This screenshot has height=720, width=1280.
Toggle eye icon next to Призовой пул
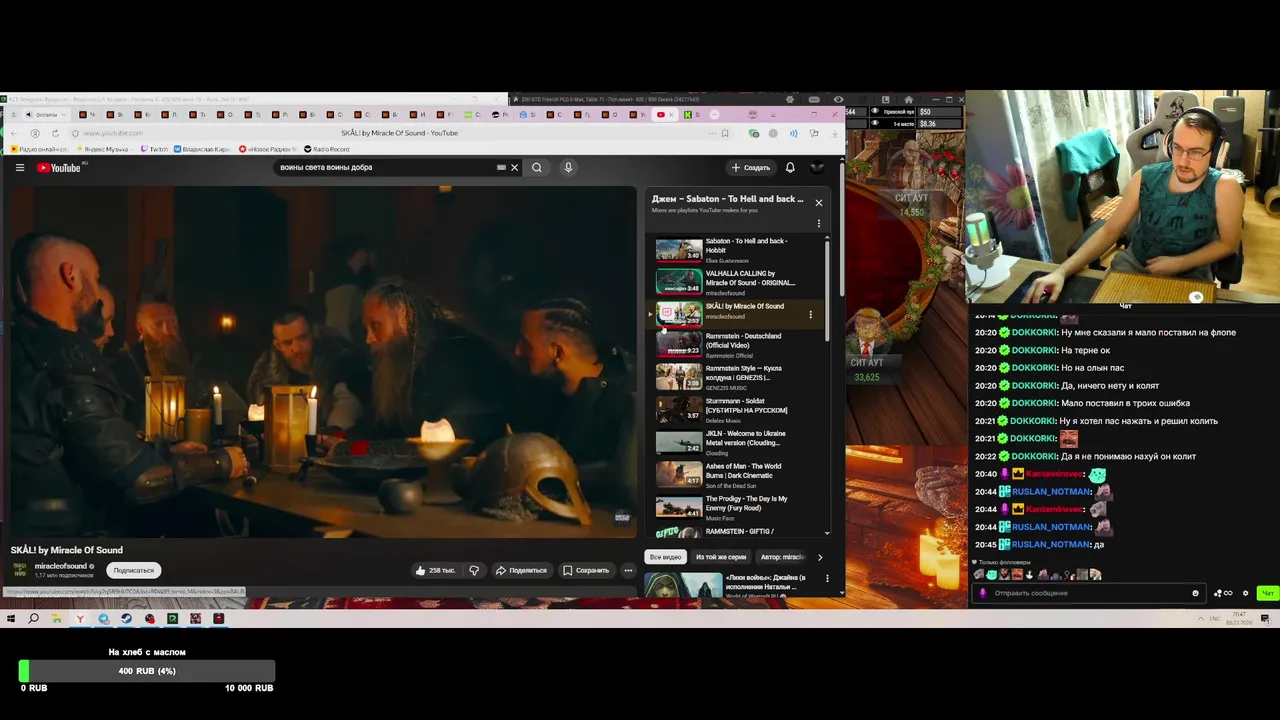[x=874, y=112]
